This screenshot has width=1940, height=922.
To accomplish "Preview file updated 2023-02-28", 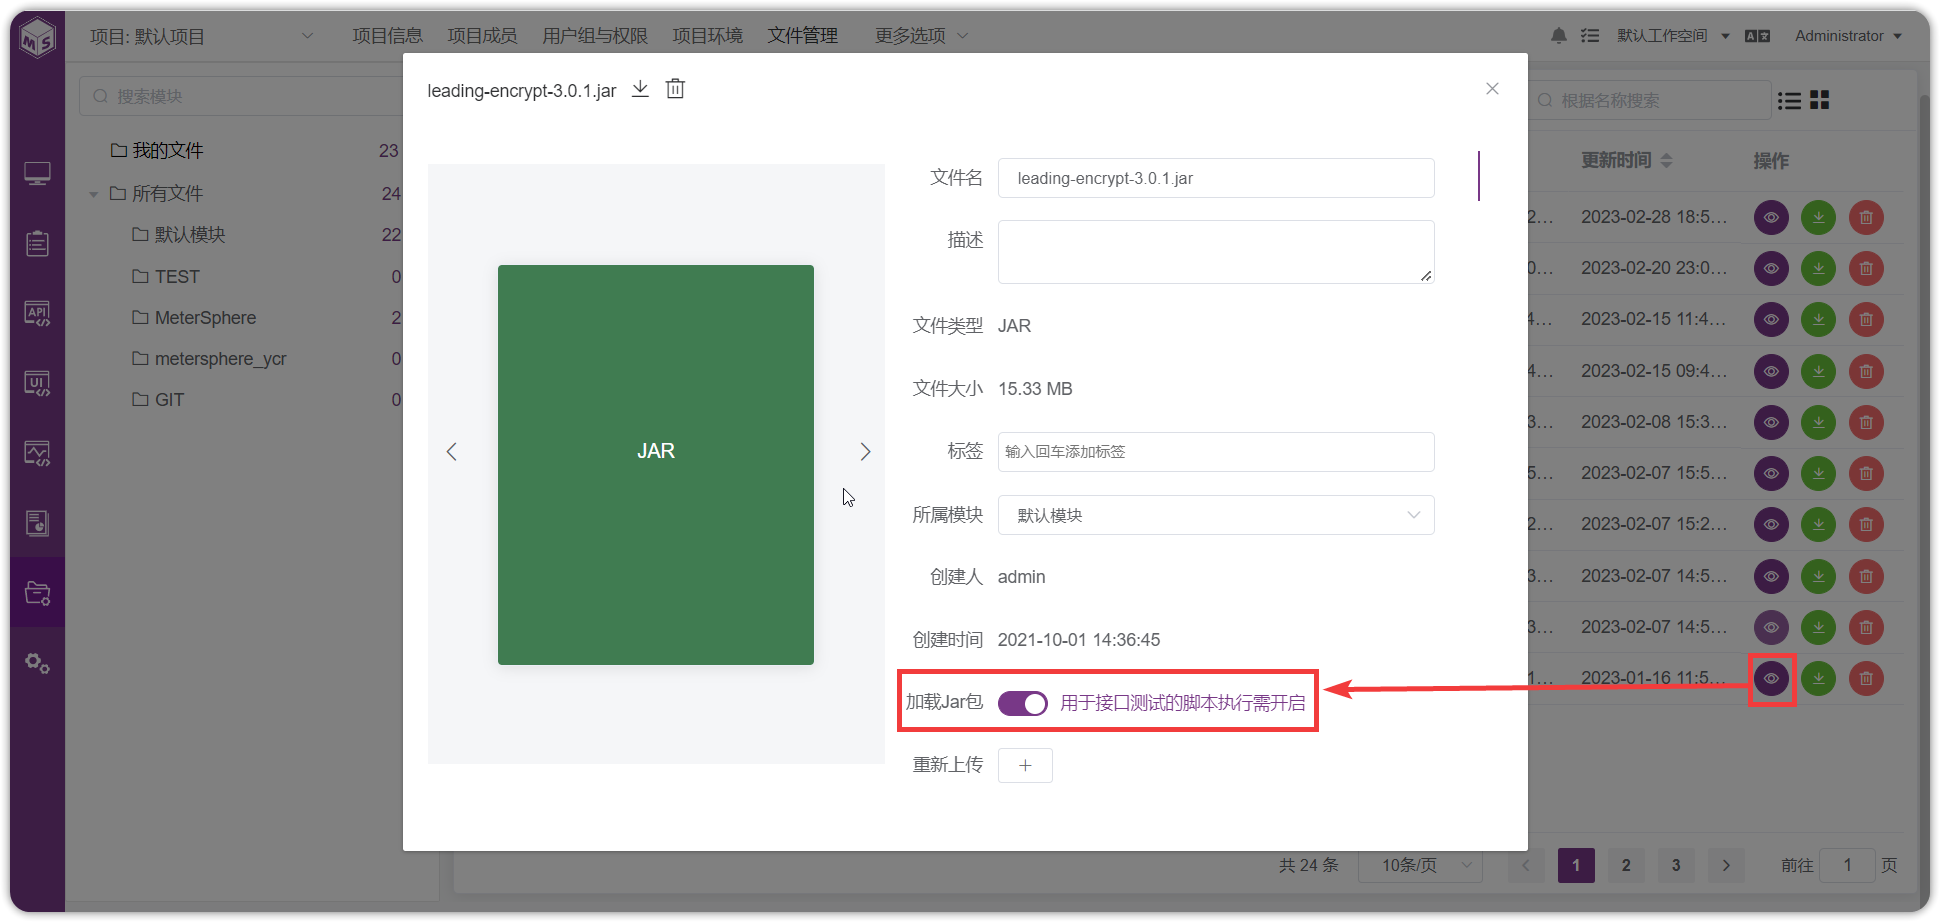I will click(x=1771, y=217).
